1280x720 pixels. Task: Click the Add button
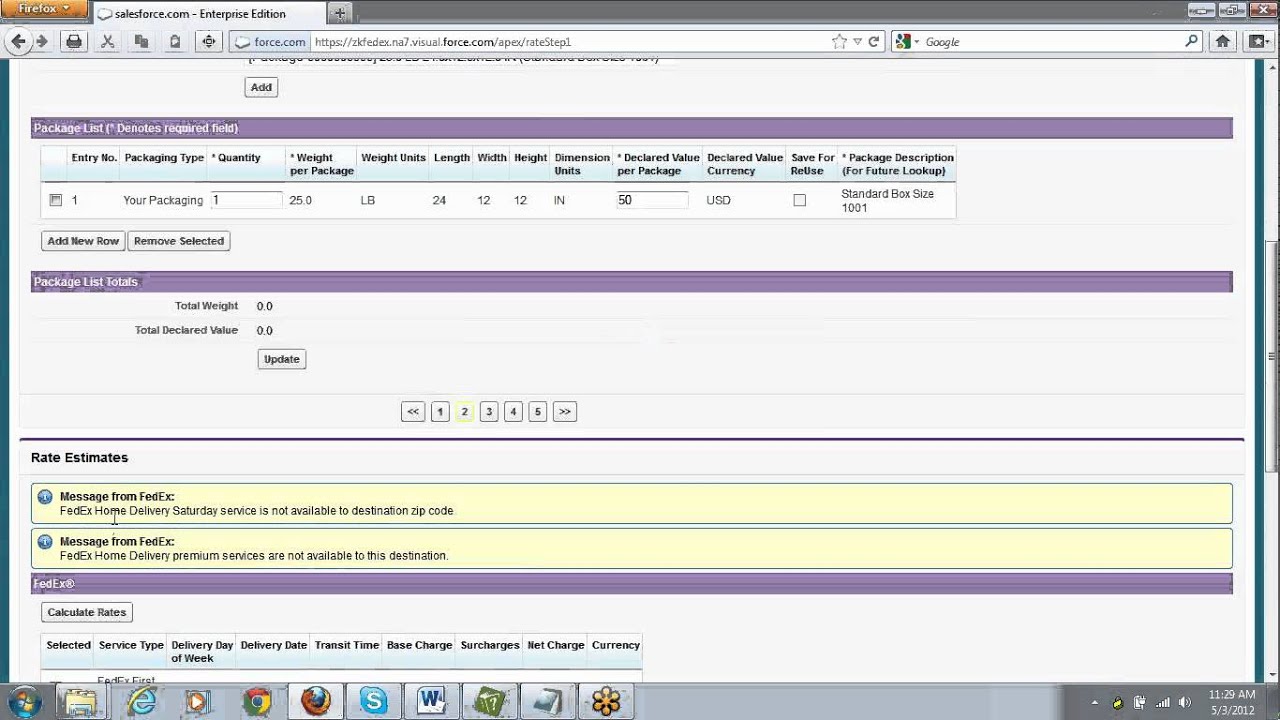coord(261,87)
